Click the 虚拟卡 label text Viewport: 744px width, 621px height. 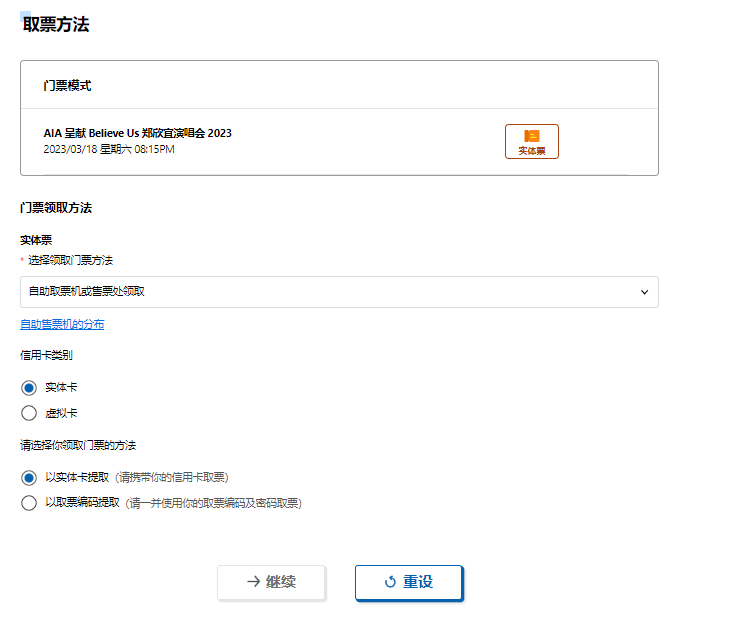click(x=61, y=413)
